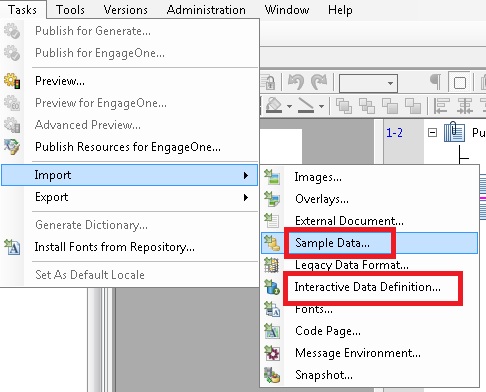Open the Window menu
The width and height of the screenshot is (486, 392).
click(287, 9)
